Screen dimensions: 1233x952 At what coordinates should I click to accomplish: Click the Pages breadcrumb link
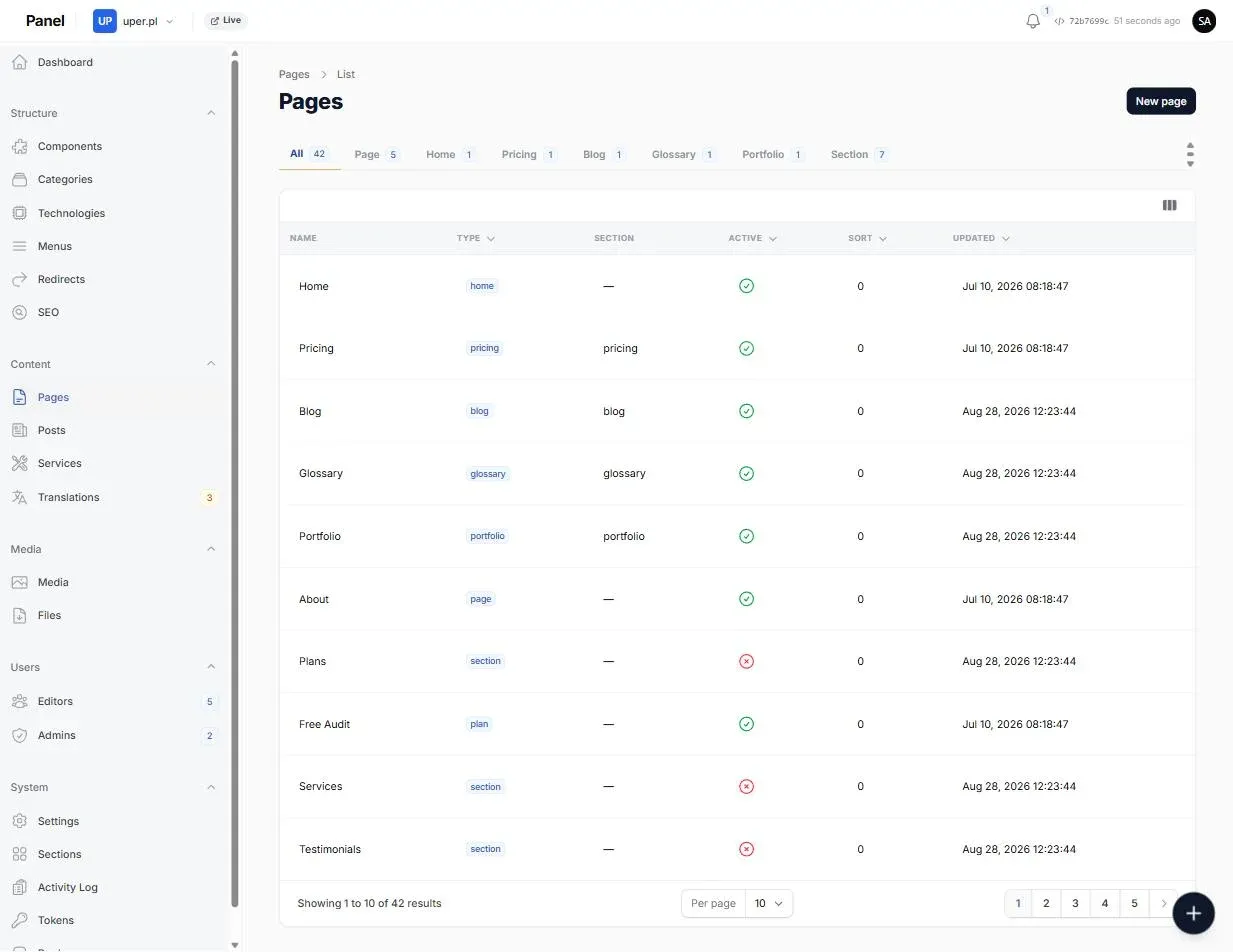click(294, 74)
